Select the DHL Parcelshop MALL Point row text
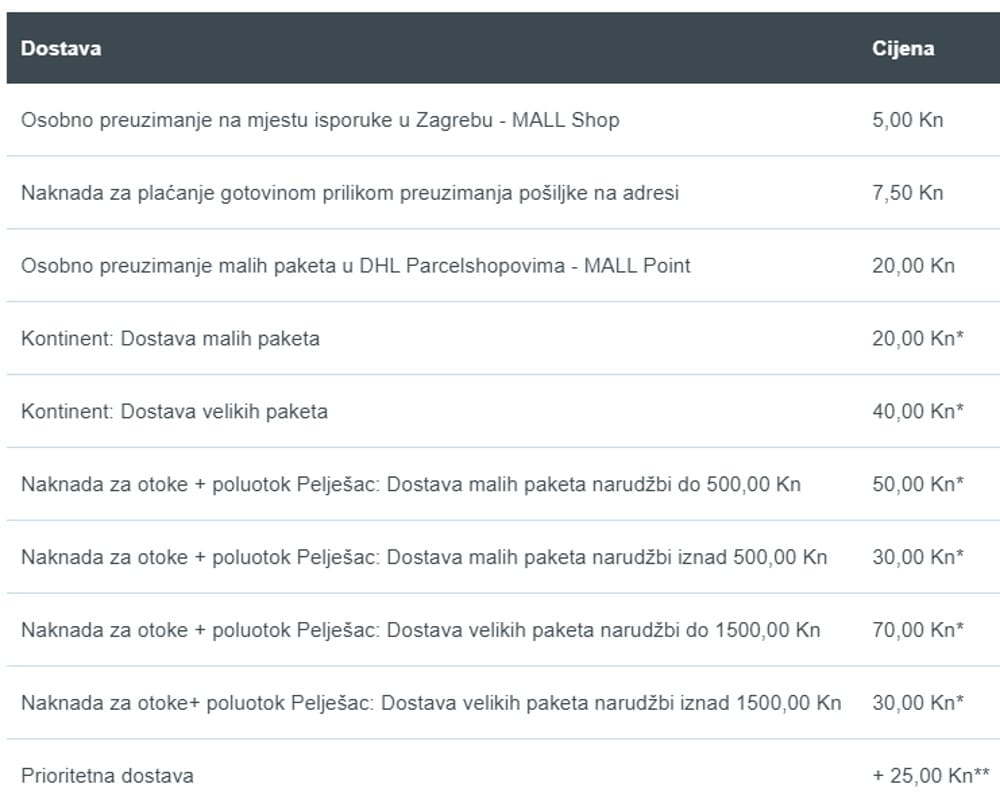Image resolution: width=1000 pixels, height=811 pixels. pos(356,266)
